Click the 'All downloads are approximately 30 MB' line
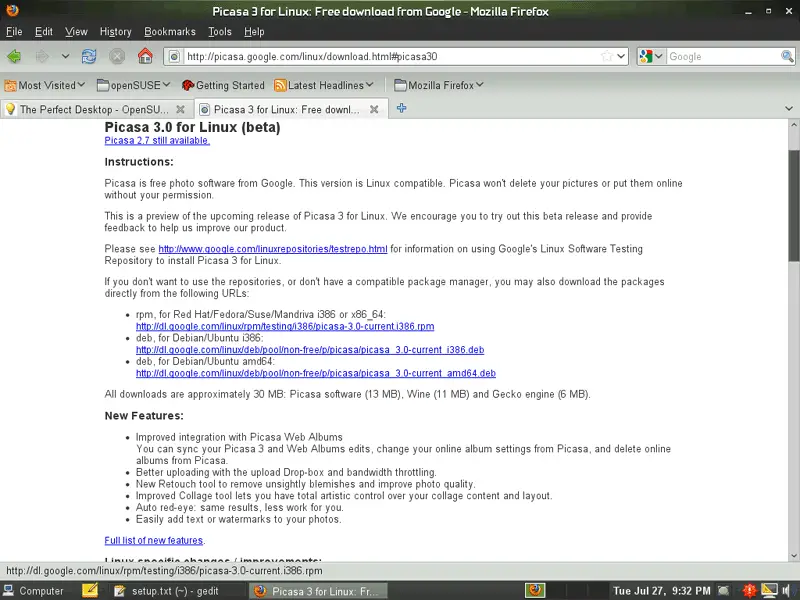Screen dimensions: 800x600 (x=347, y=394)
